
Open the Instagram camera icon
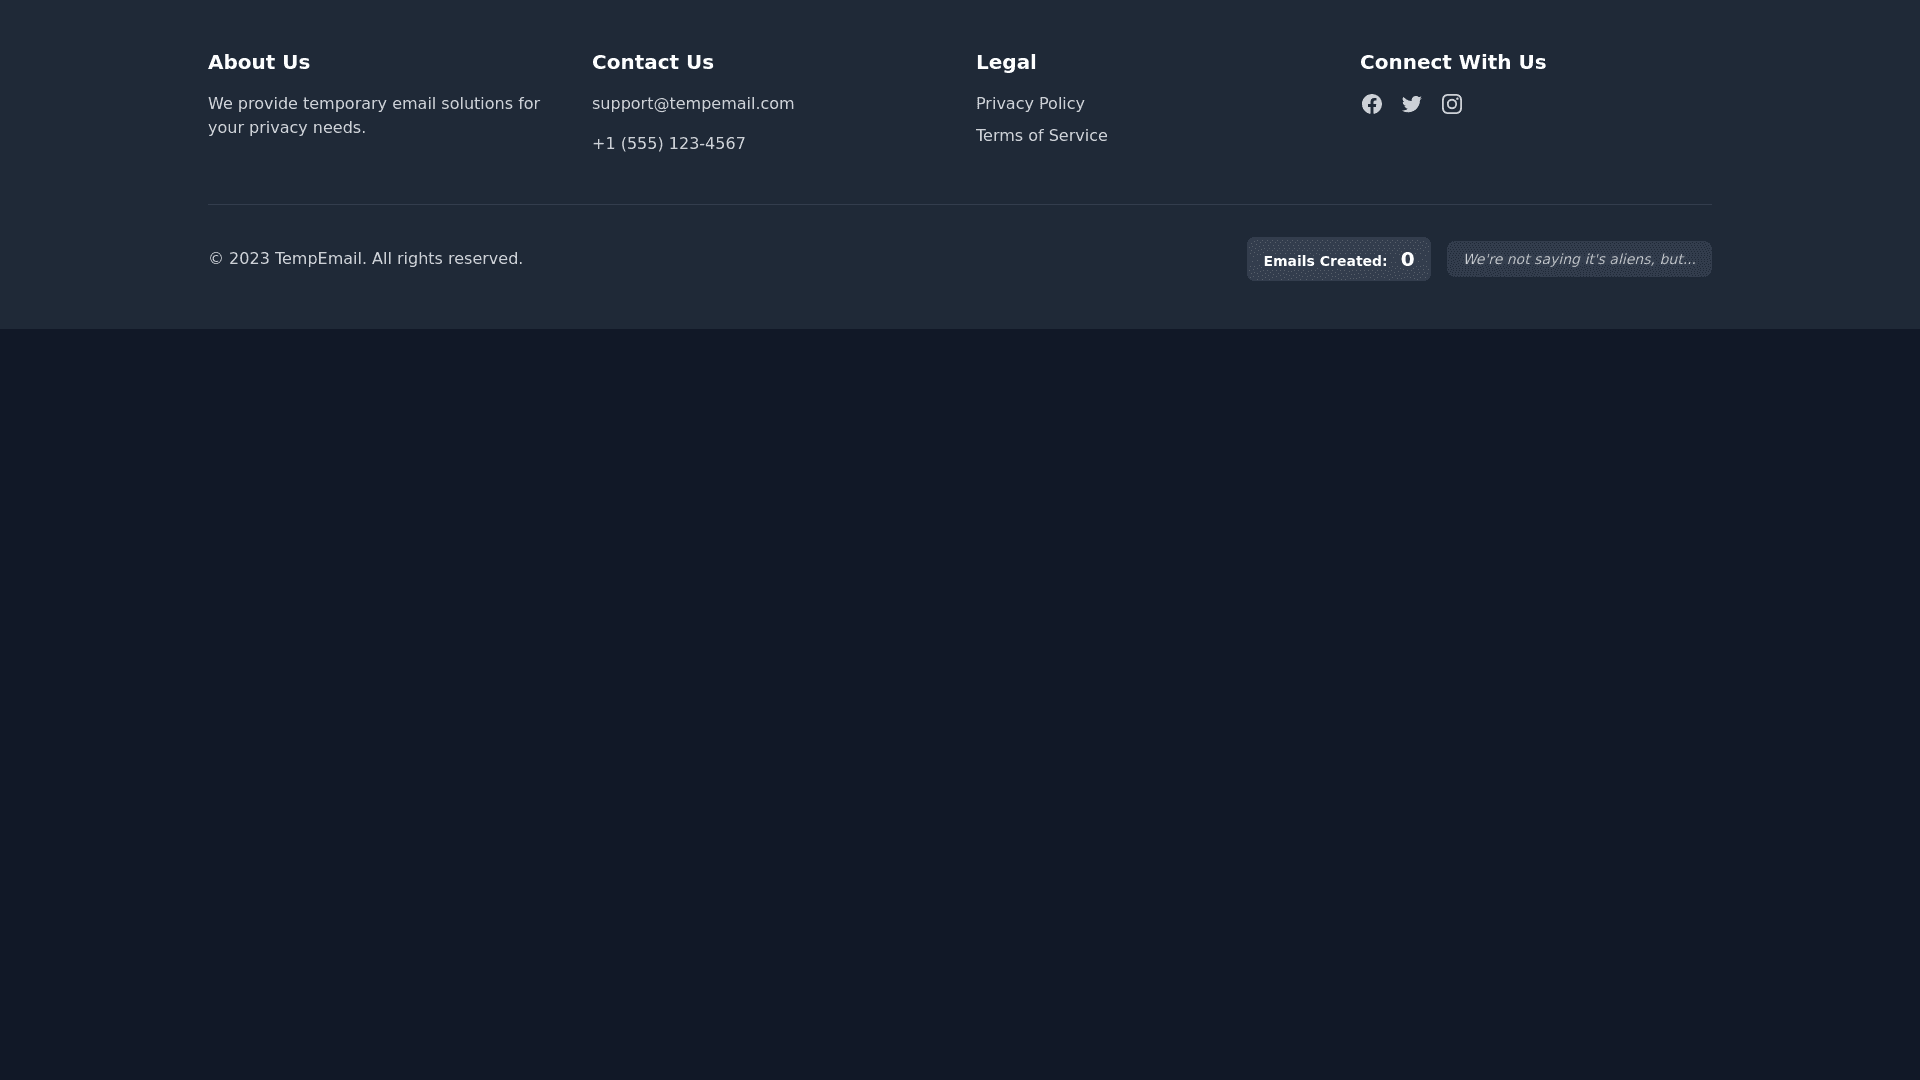tap(1451, 104)
